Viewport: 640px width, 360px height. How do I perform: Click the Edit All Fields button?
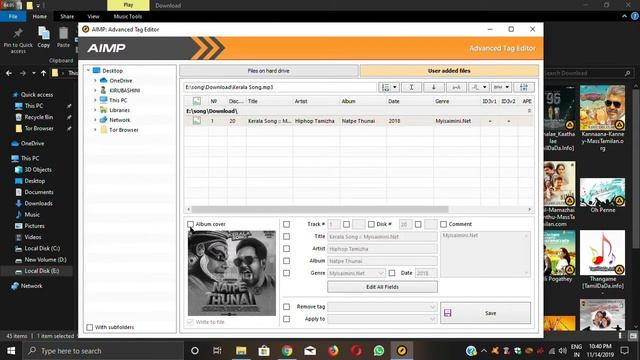click(382, 287)
